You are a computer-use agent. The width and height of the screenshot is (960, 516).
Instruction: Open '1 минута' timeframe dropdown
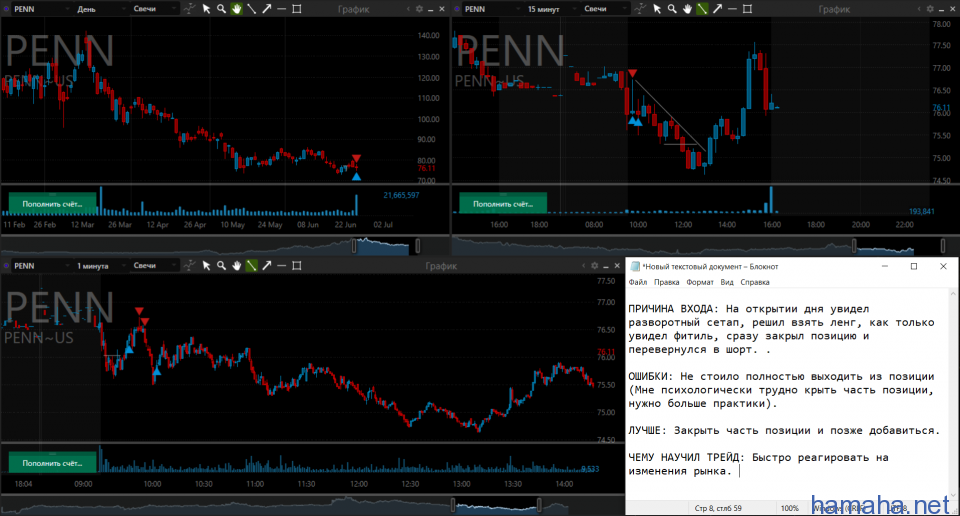click(x=100, y=266)
